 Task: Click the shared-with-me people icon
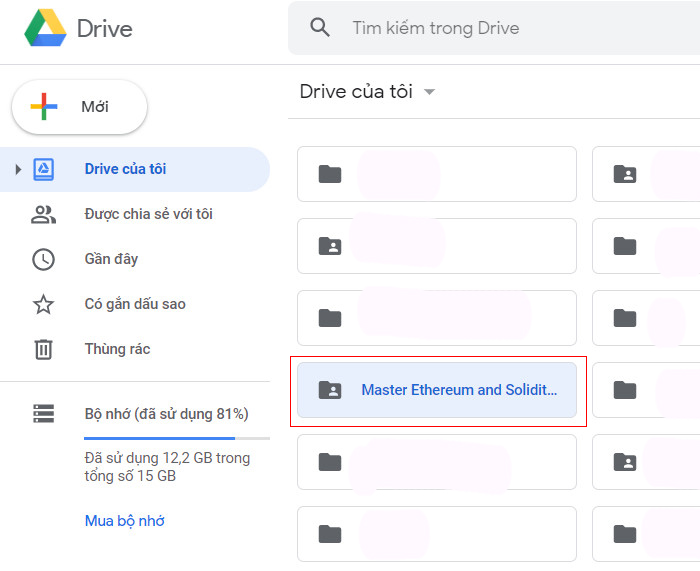43,214
